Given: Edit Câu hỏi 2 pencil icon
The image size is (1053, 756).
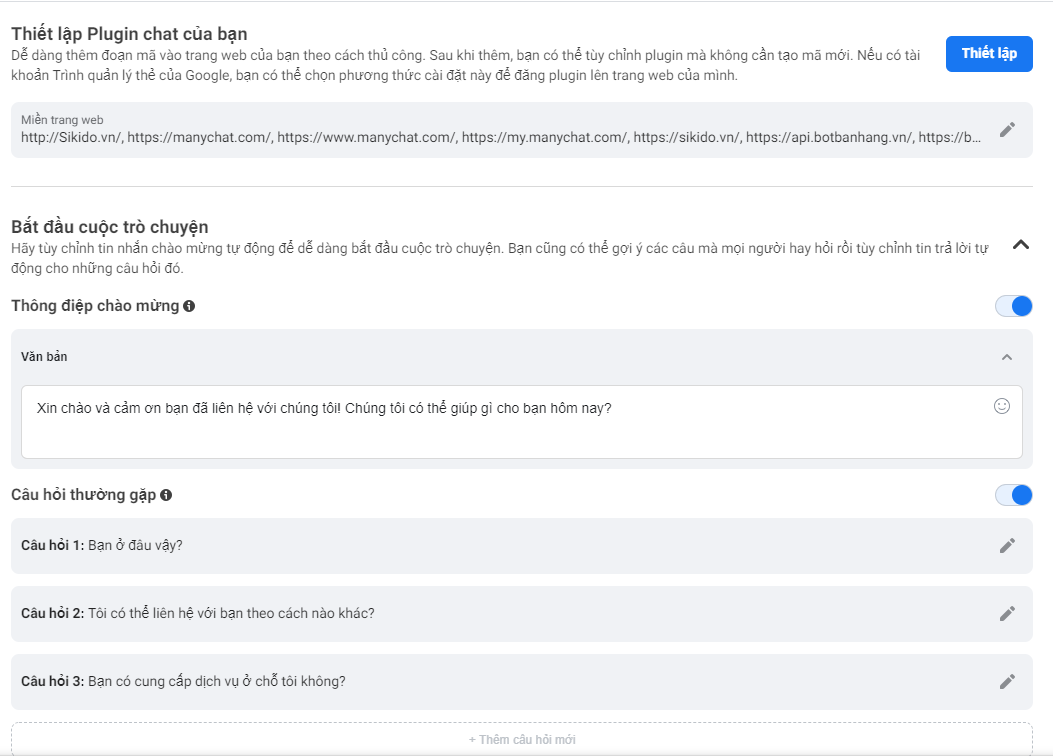Looking at the screenshot, I should [1007, 614].
